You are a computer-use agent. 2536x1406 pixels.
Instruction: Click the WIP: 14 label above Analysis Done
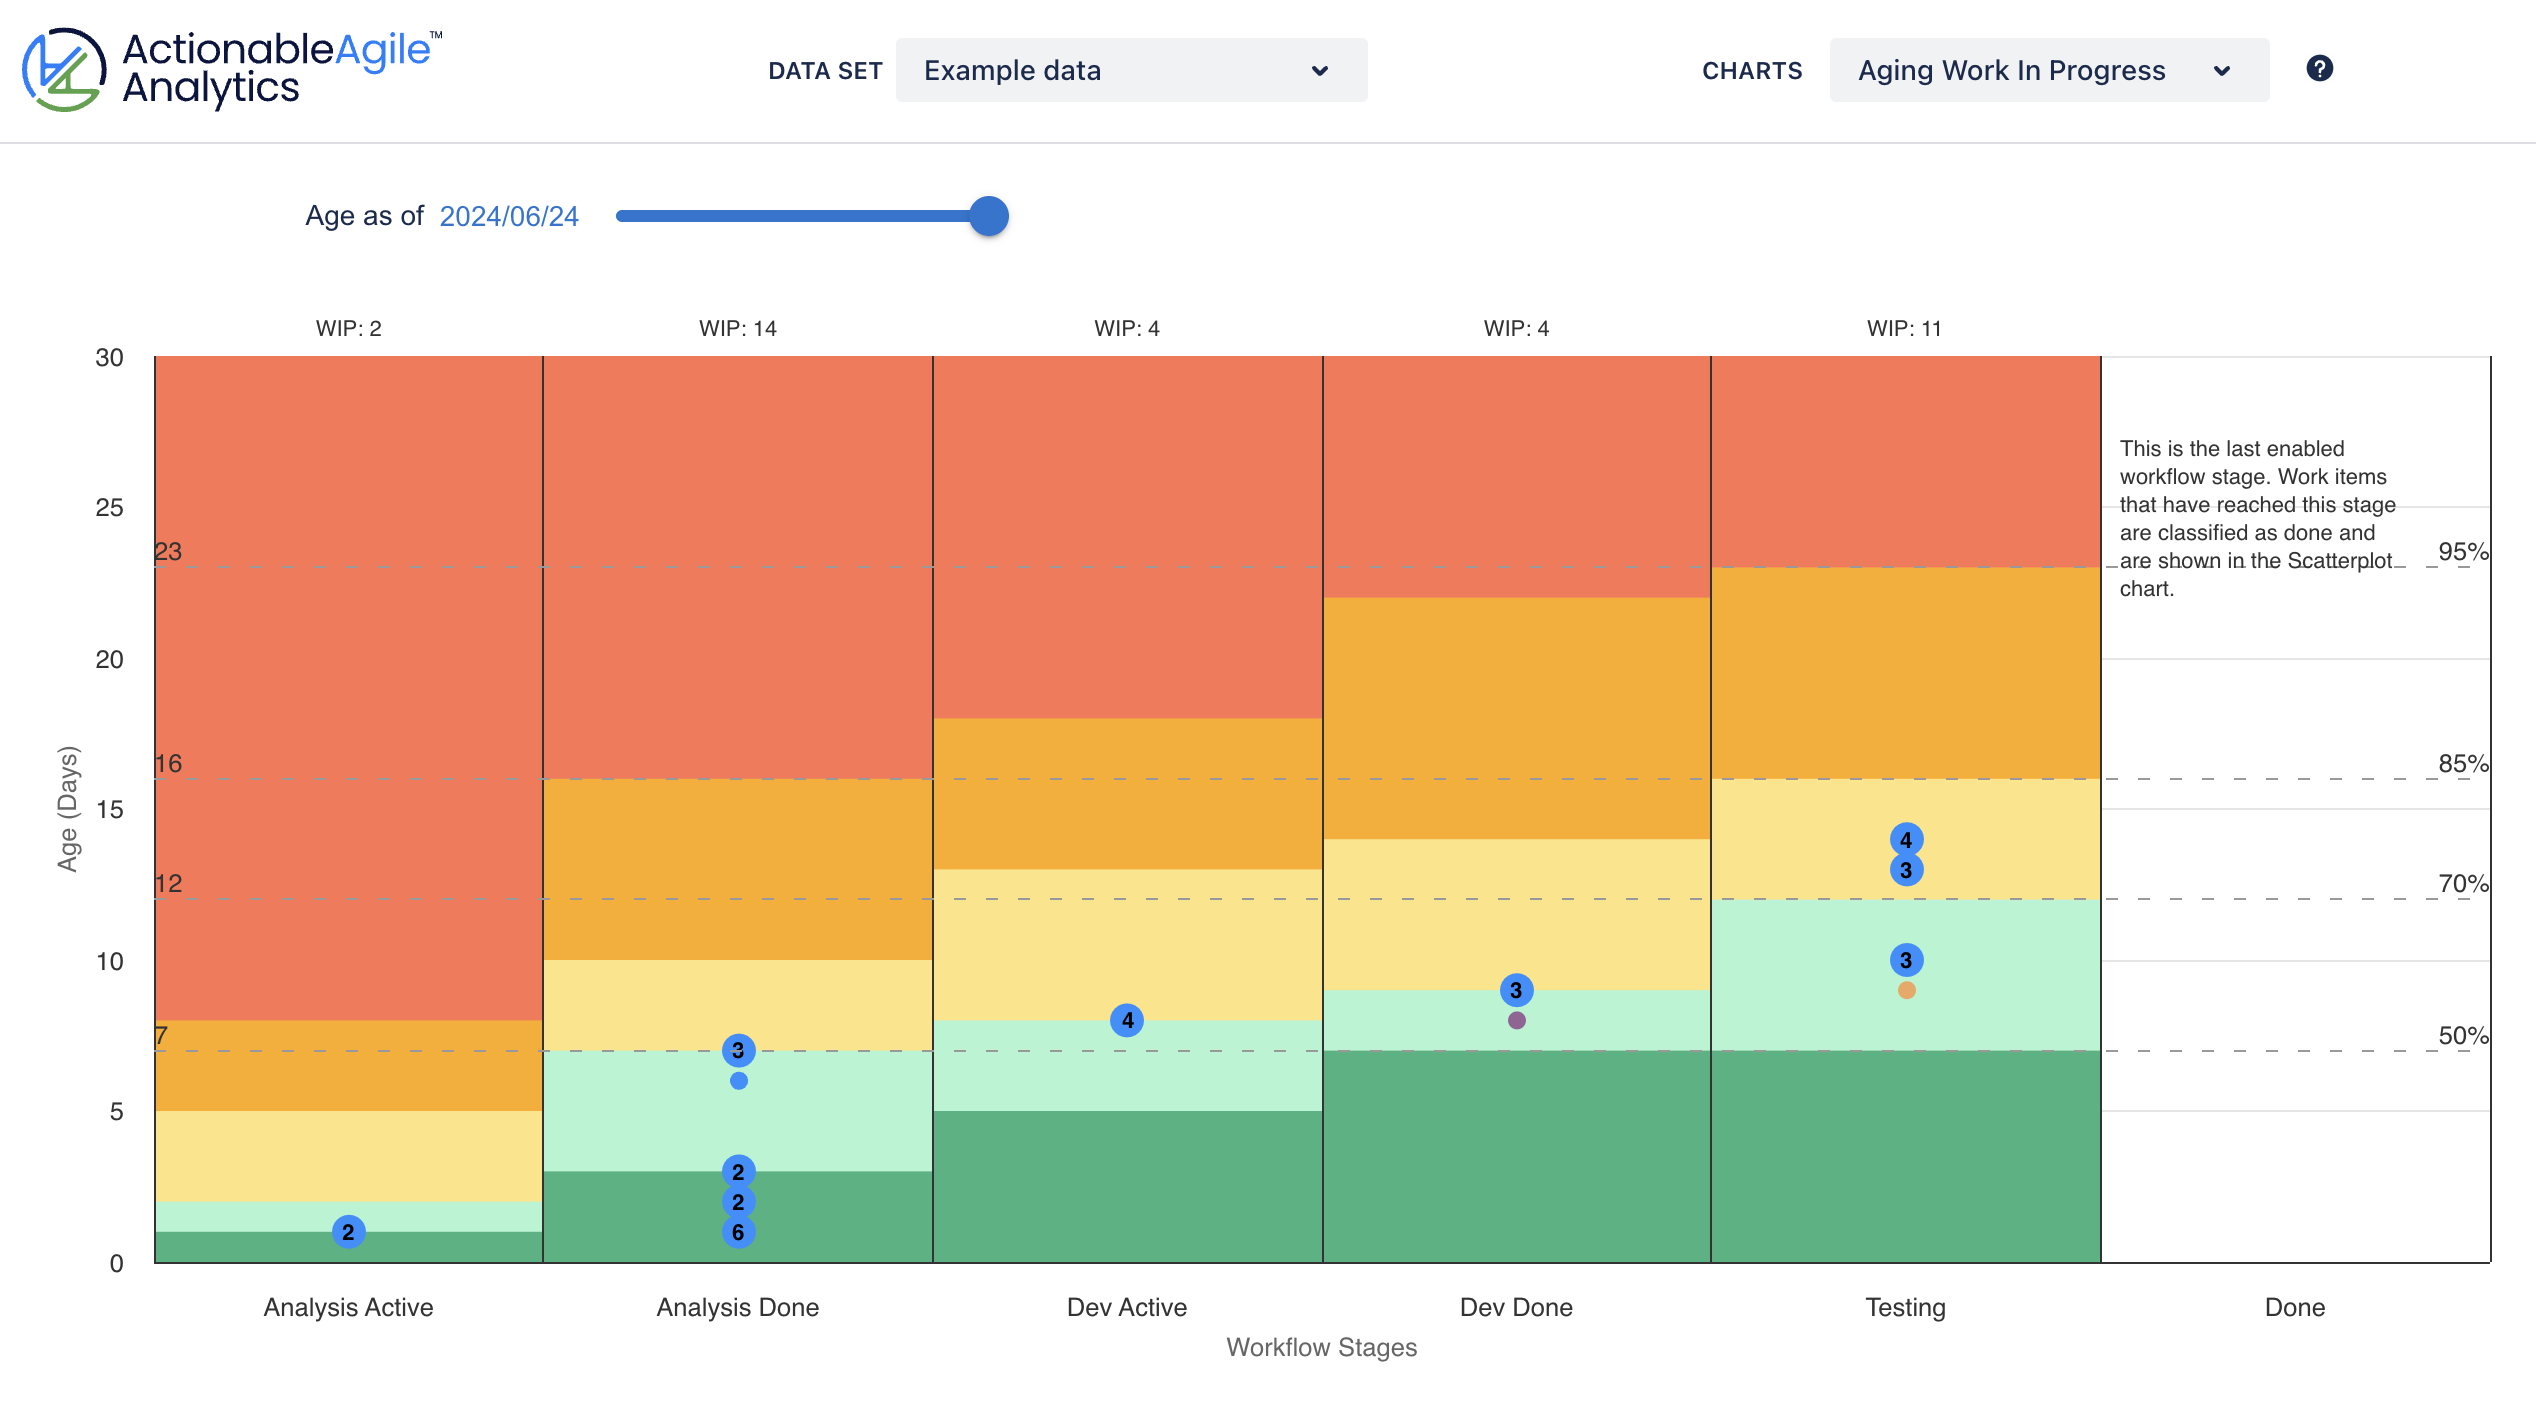coord(737,327)
